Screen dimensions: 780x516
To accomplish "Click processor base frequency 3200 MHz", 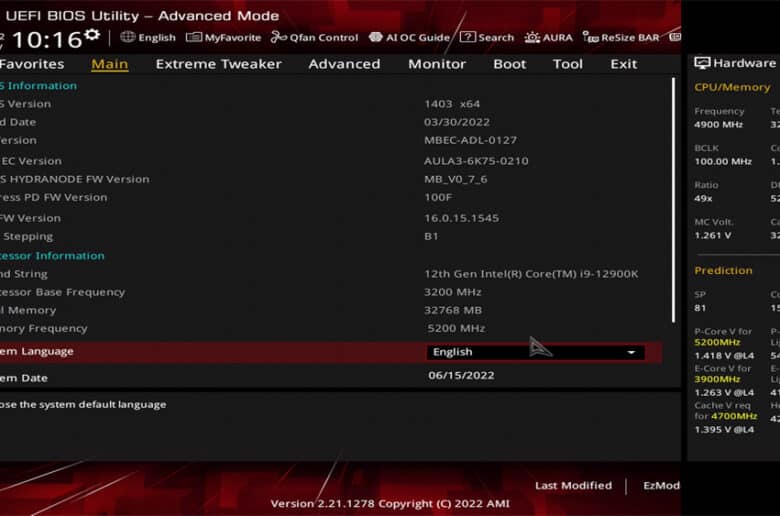I will point(453,292).
